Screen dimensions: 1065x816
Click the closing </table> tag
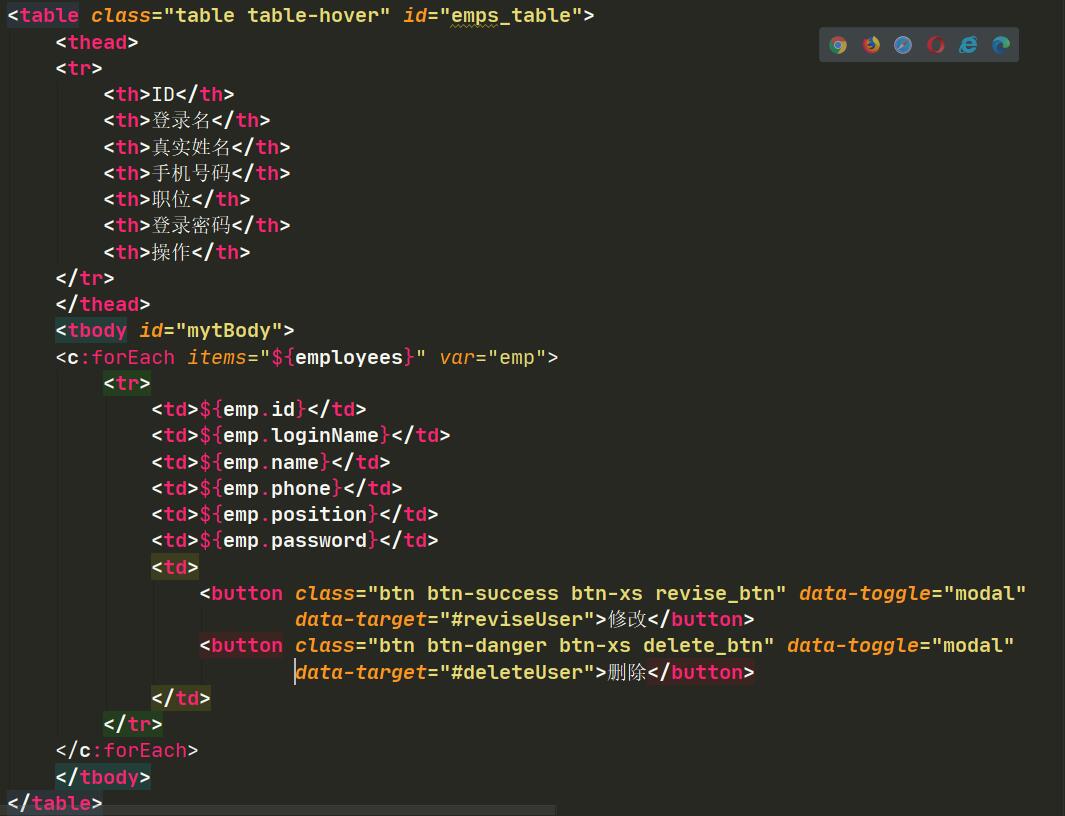(55, 803)
